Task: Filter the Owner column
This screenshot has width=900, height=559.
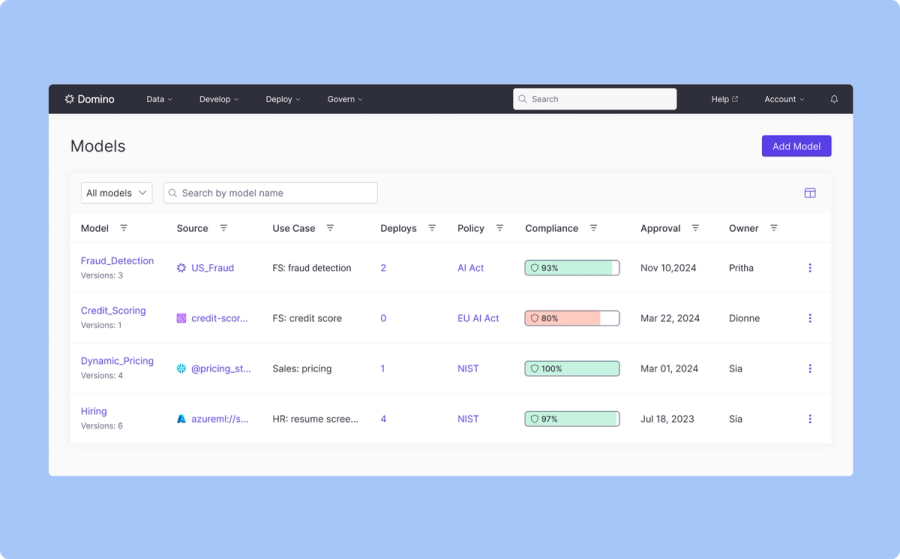Action: click(774, 228)
